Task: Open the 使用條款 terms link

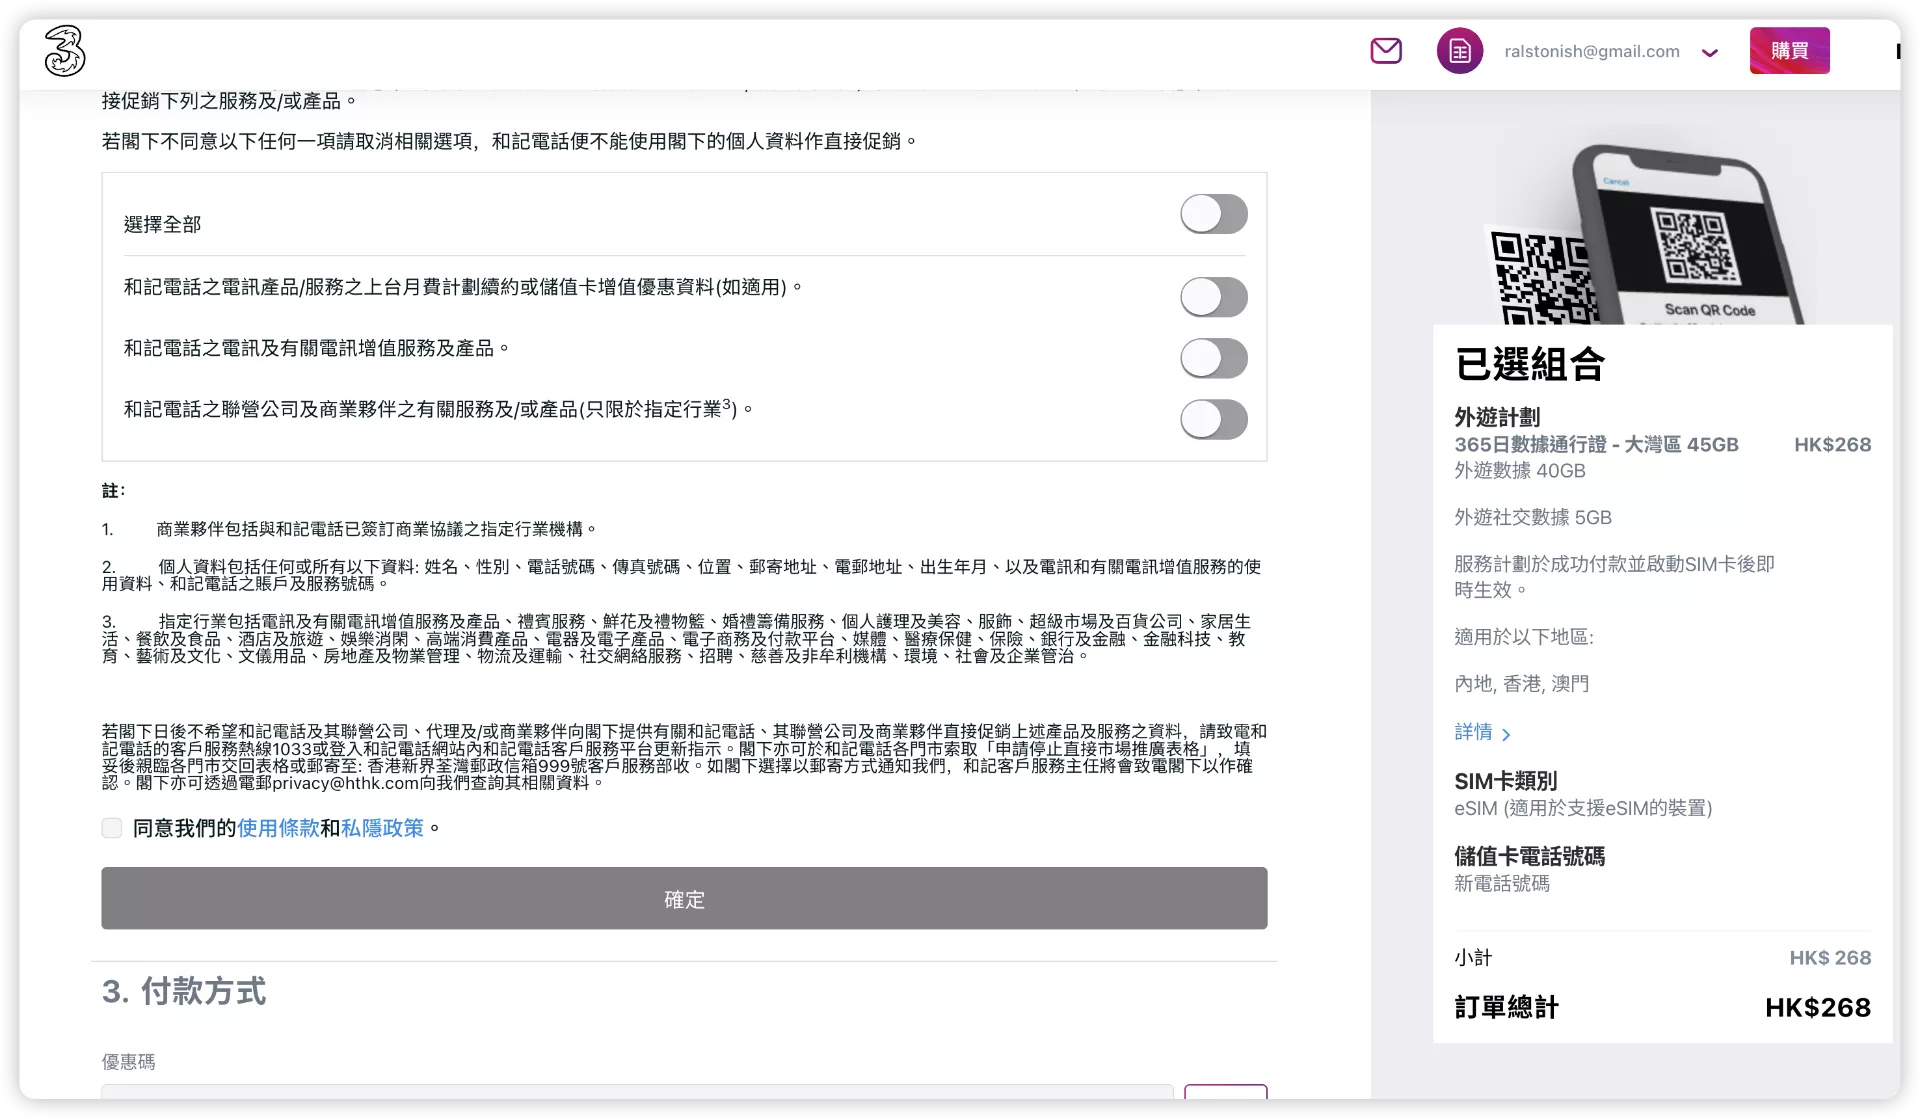Action: click(x=278, y=828)
